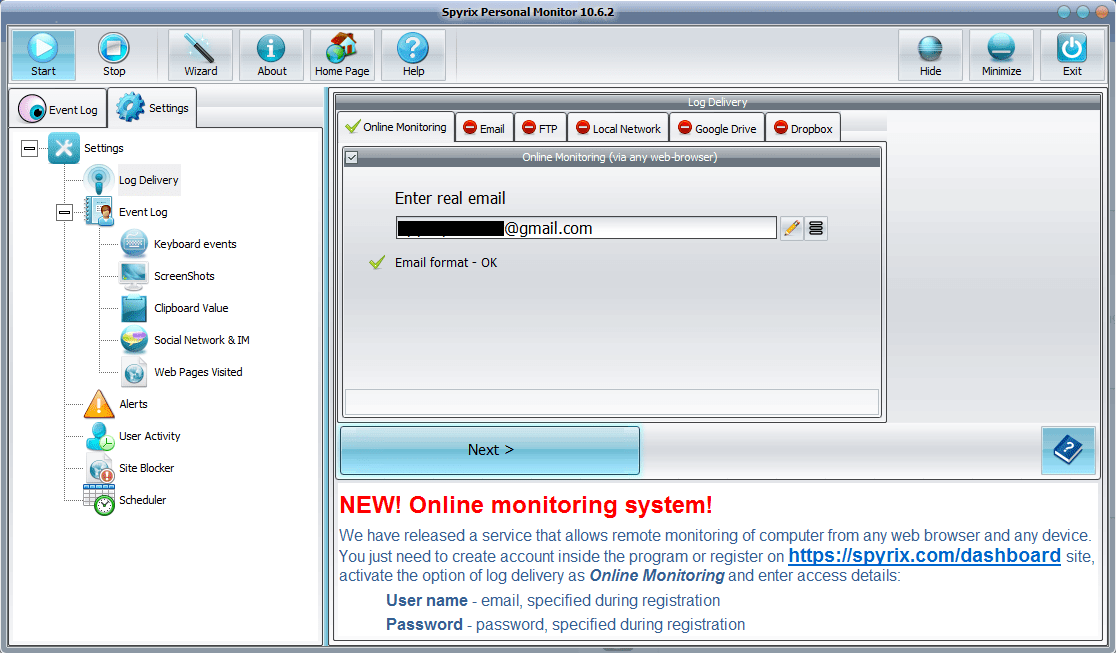Click the Next > button

490,450
